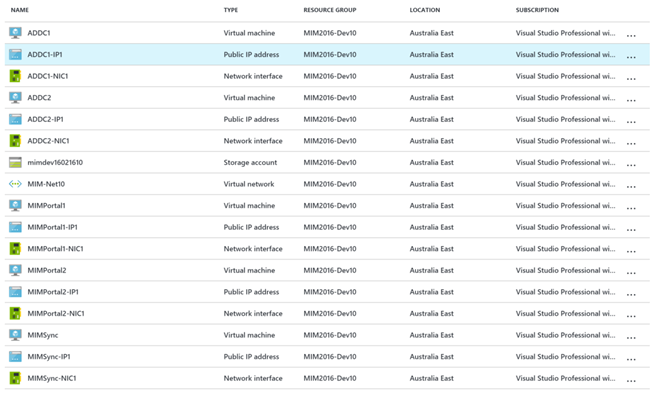Open the ellipsis menu for ADDC2-IP1

pos(631,122)
